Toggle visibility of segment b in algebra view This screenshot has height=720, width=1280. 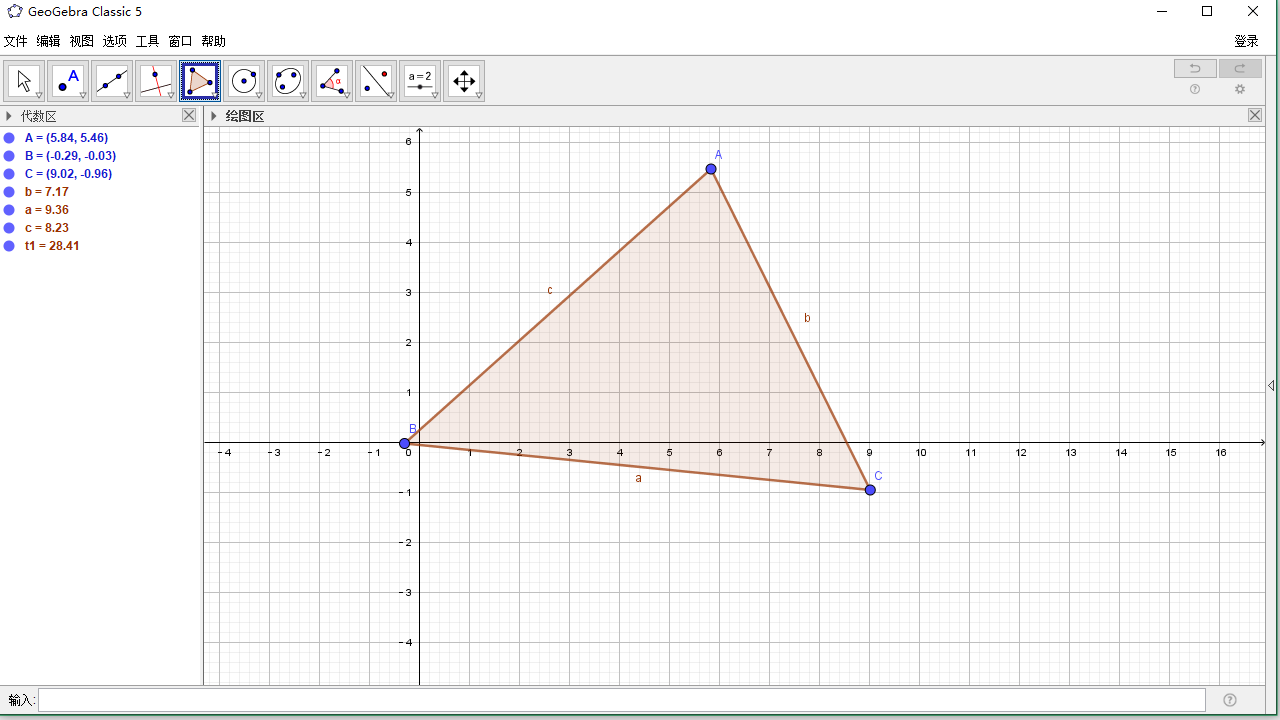pyautogui.click(x=11, y=192)
